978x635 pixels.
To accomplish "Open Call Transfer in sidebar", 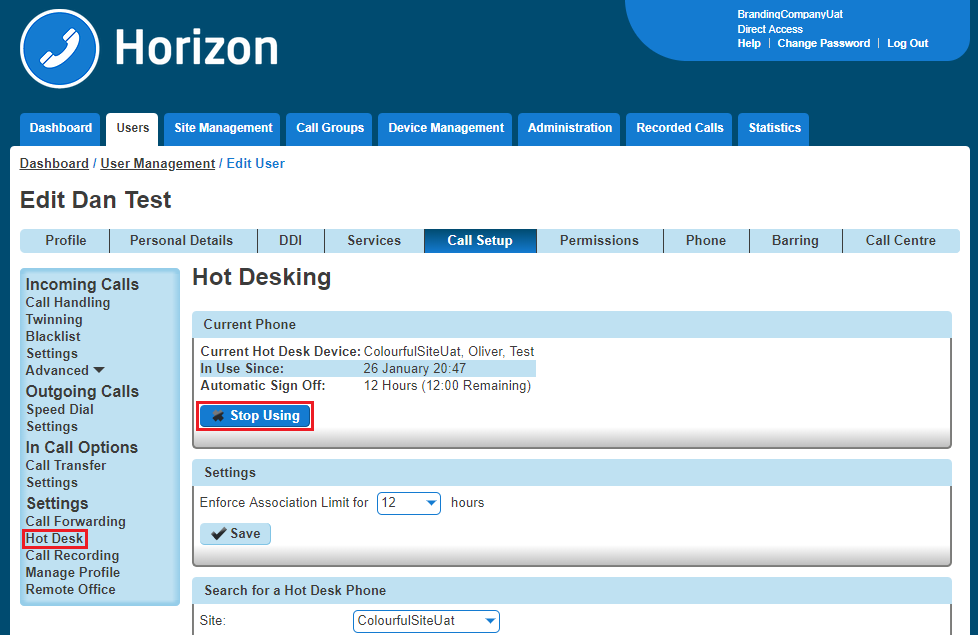I will point(65,465).
